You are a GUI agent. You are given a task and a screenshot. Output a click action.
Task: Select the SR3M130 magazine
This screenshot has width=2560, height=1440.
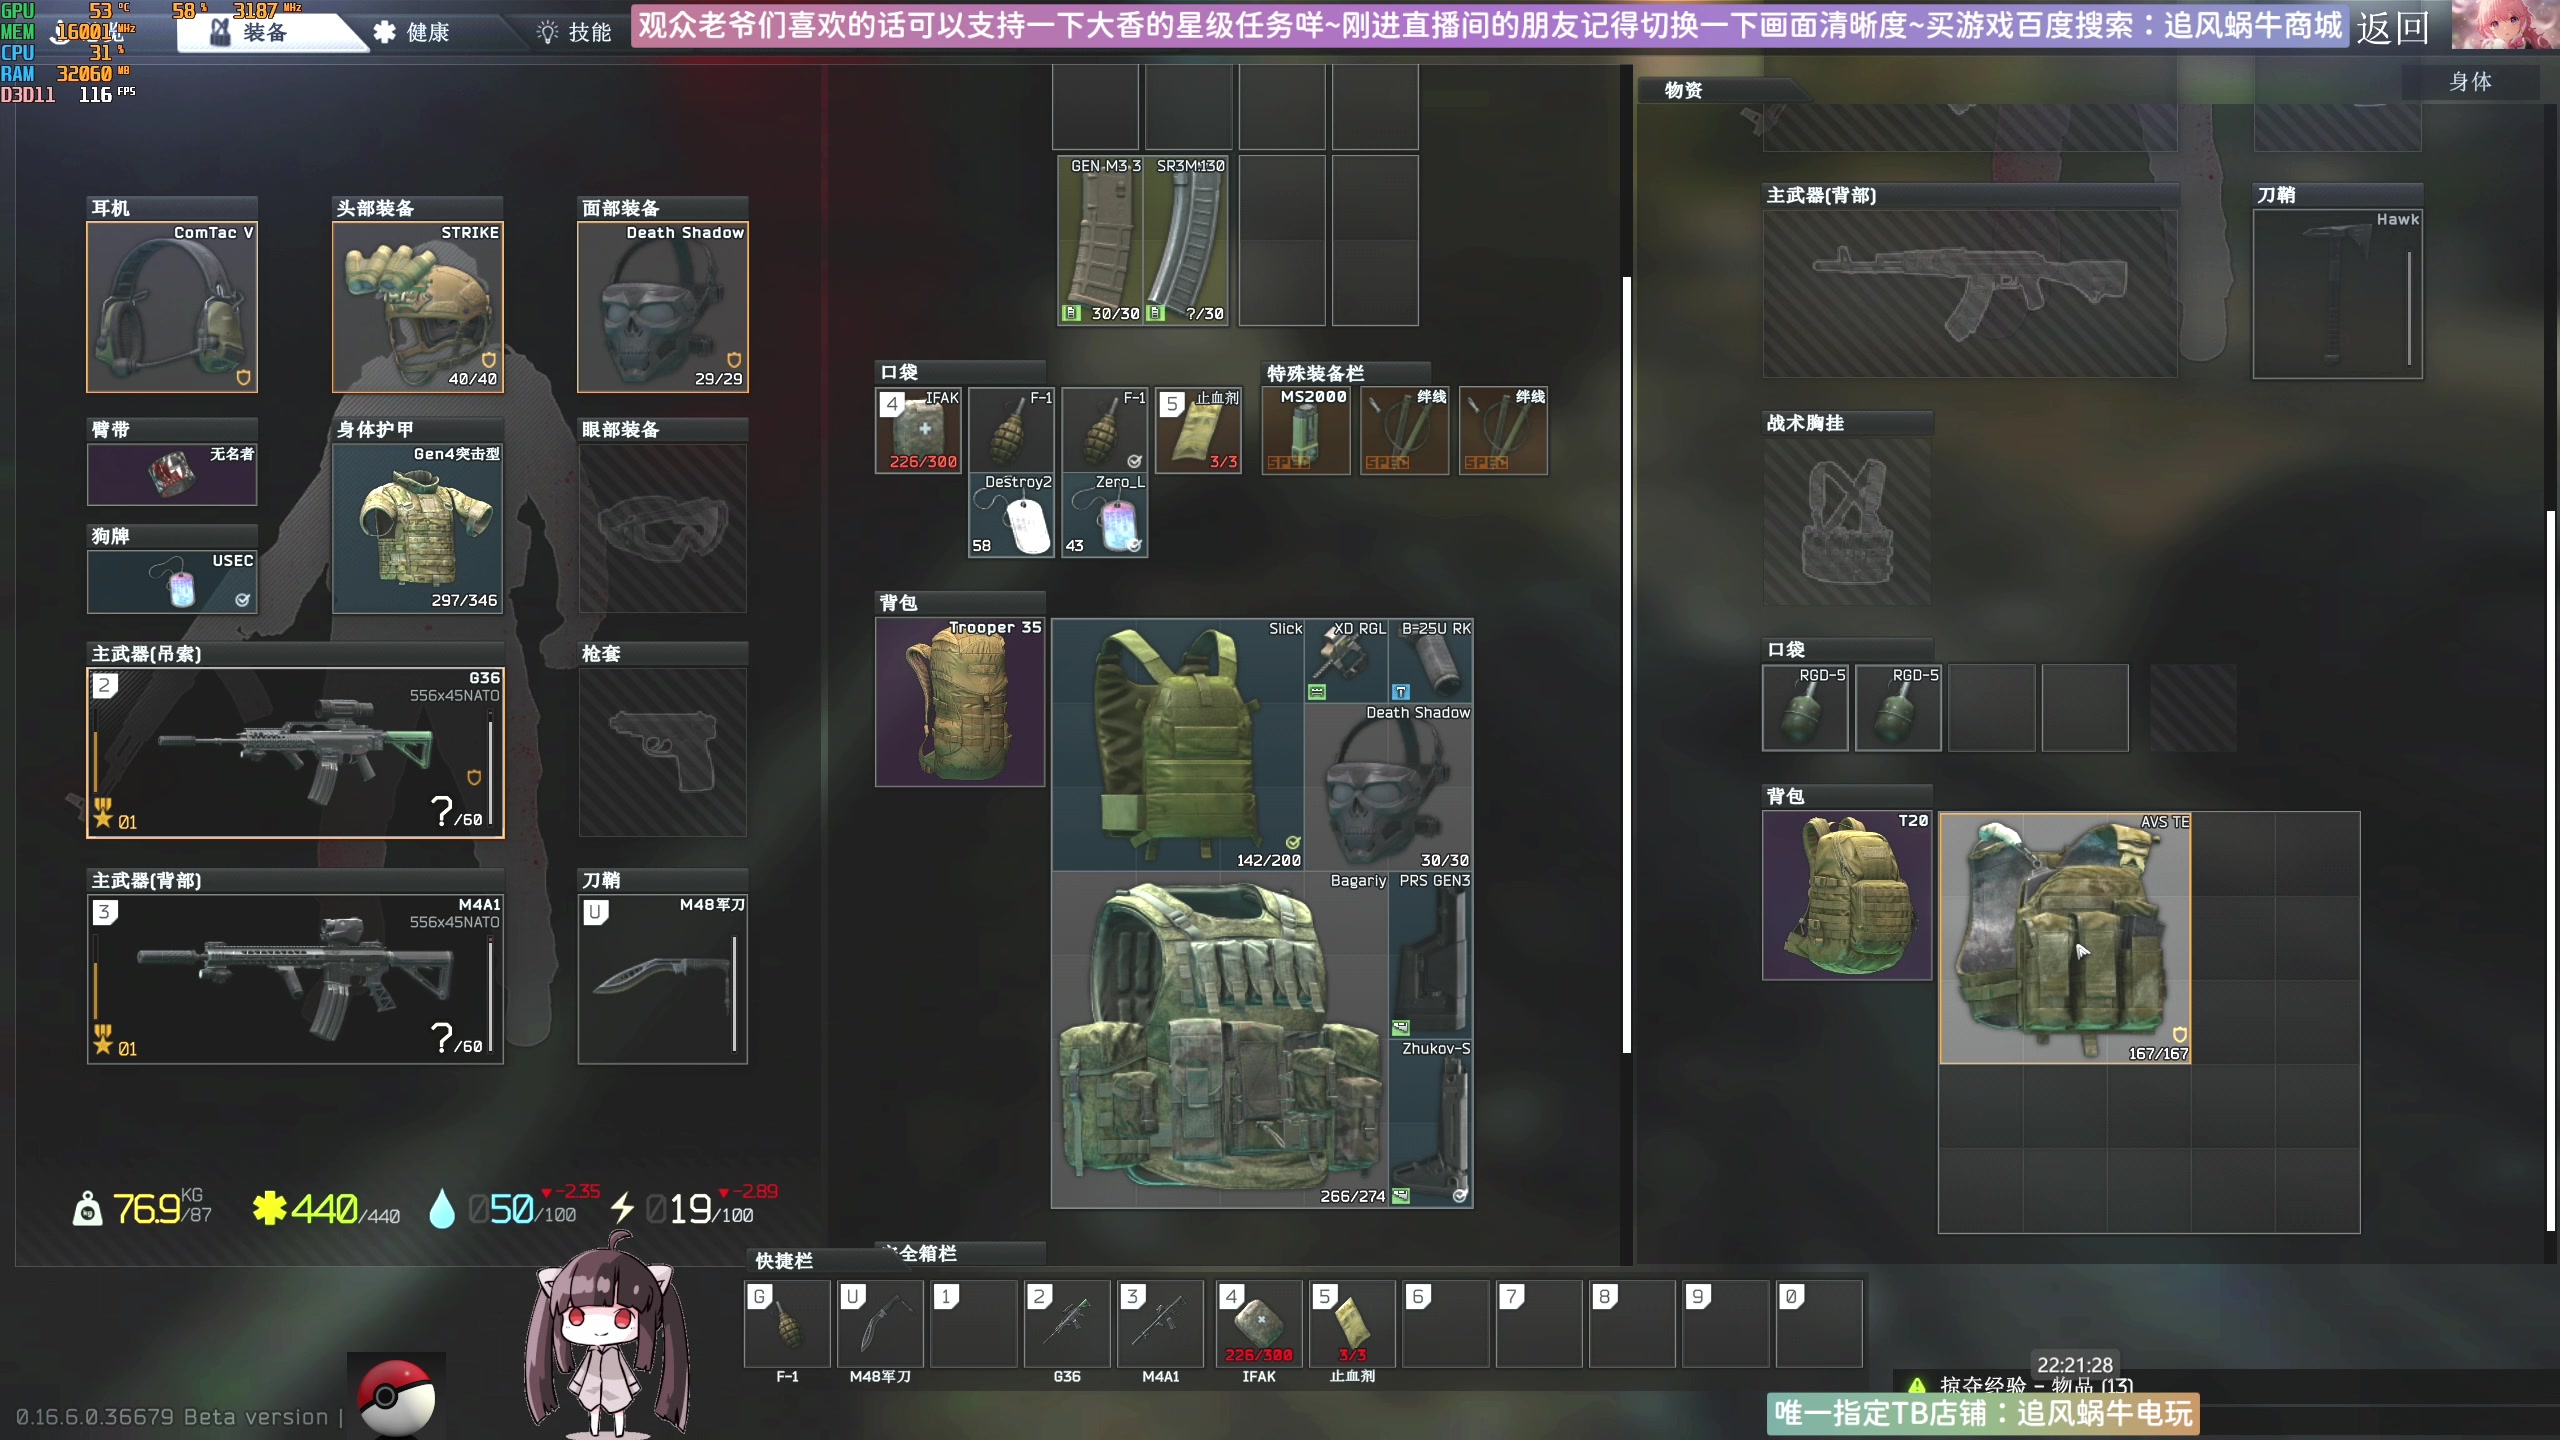(x=1187, y=240)
